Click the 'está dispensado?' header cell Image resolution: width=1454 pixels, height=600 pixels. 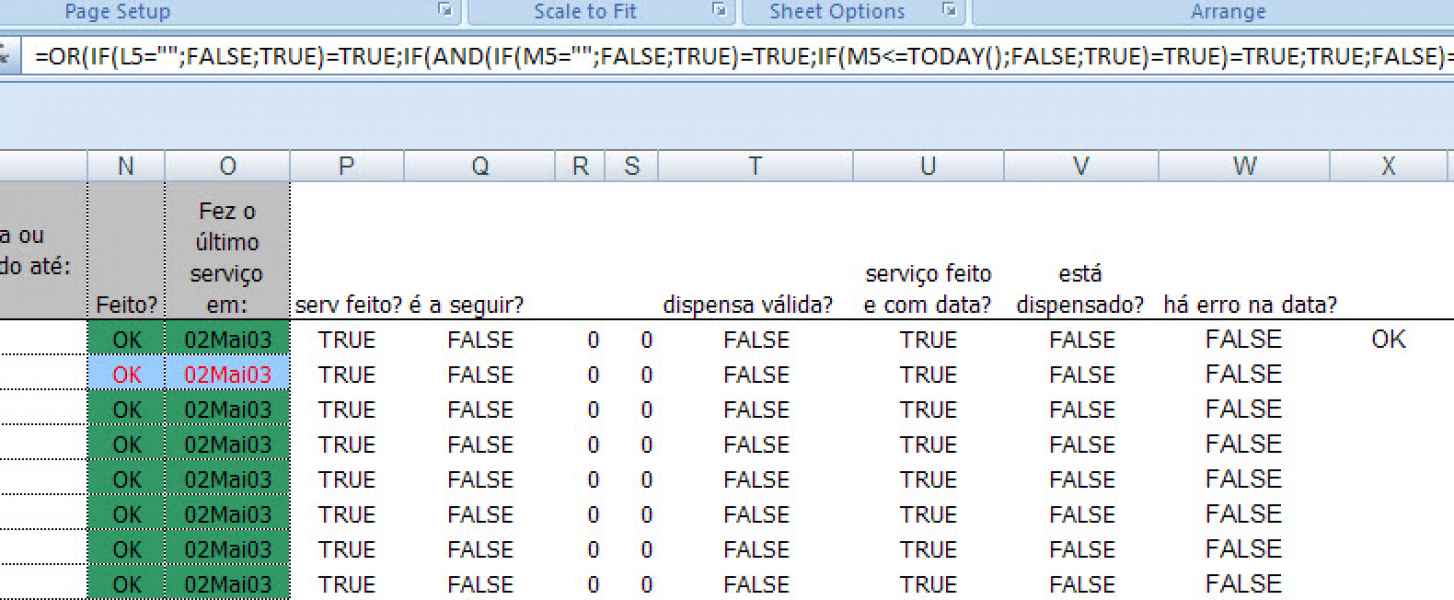pos(1080,290)
